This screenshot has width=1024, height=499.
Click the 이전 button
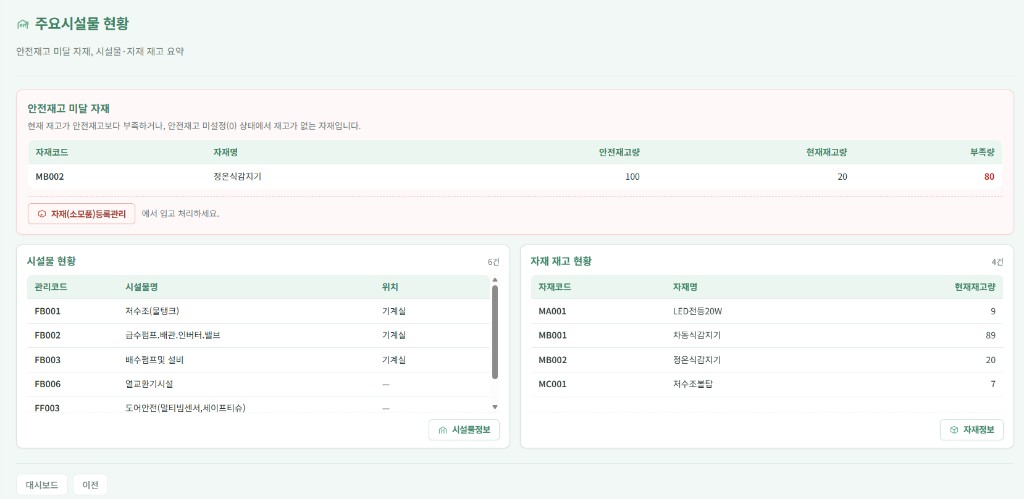pos(90,485)
